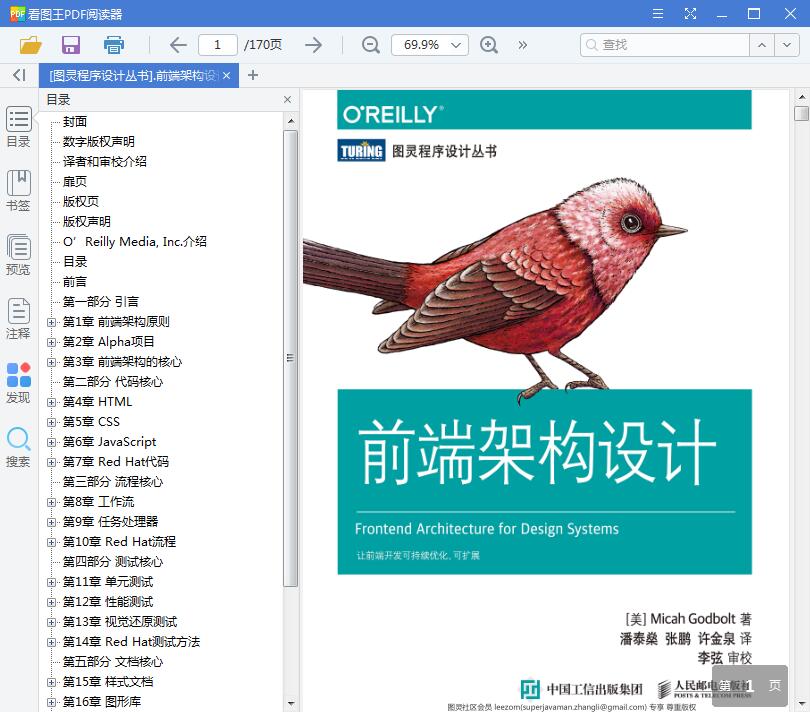Image resolution: width=810 pixels, height=712 pixels.
Task: Go to the next page arrow
Action: pyautogui.click(x=313, y=45)
